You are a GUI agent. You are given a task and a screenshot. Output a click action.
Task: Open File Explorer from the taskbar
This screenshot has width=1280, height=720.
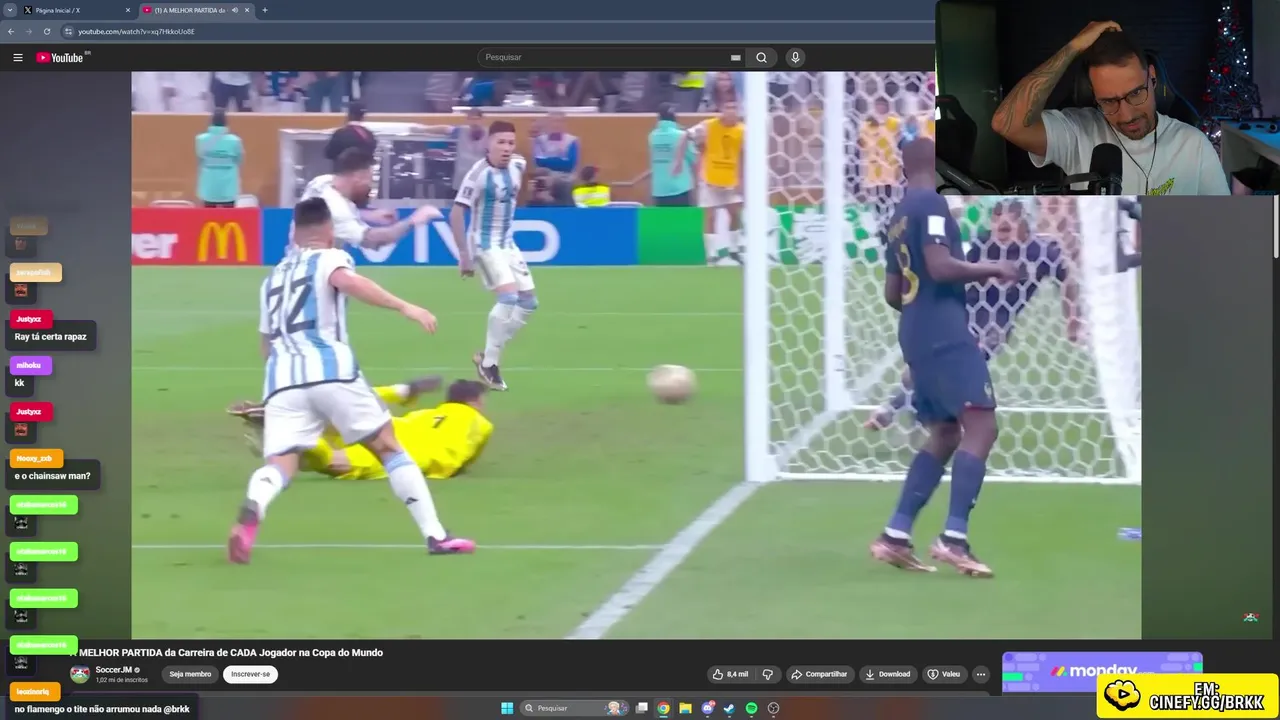pos(685,708)
